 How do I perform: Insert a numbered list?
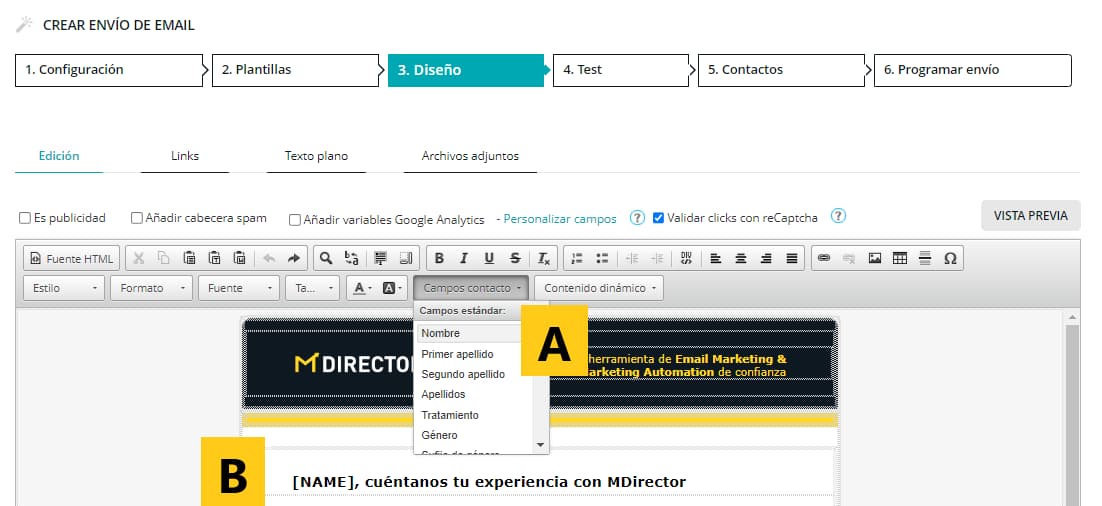pyautogui.click(x=577, y=259)
